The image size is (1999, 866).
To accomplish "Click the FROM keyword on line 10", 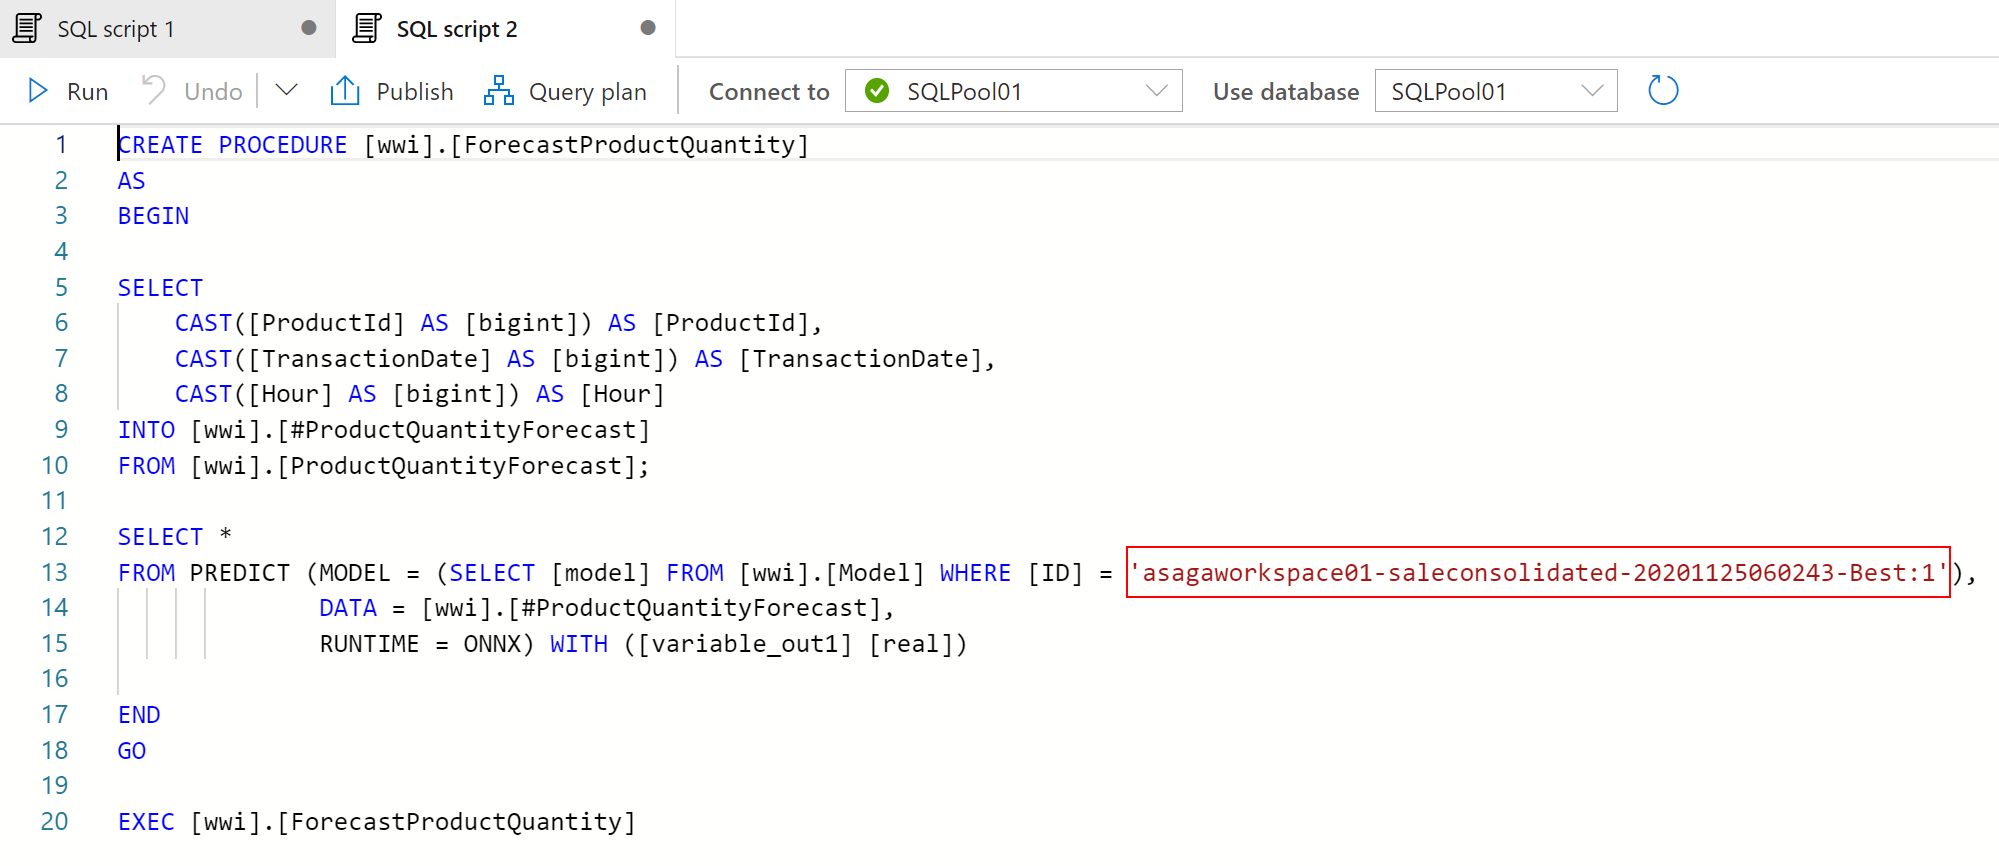I will coord(146,466).
